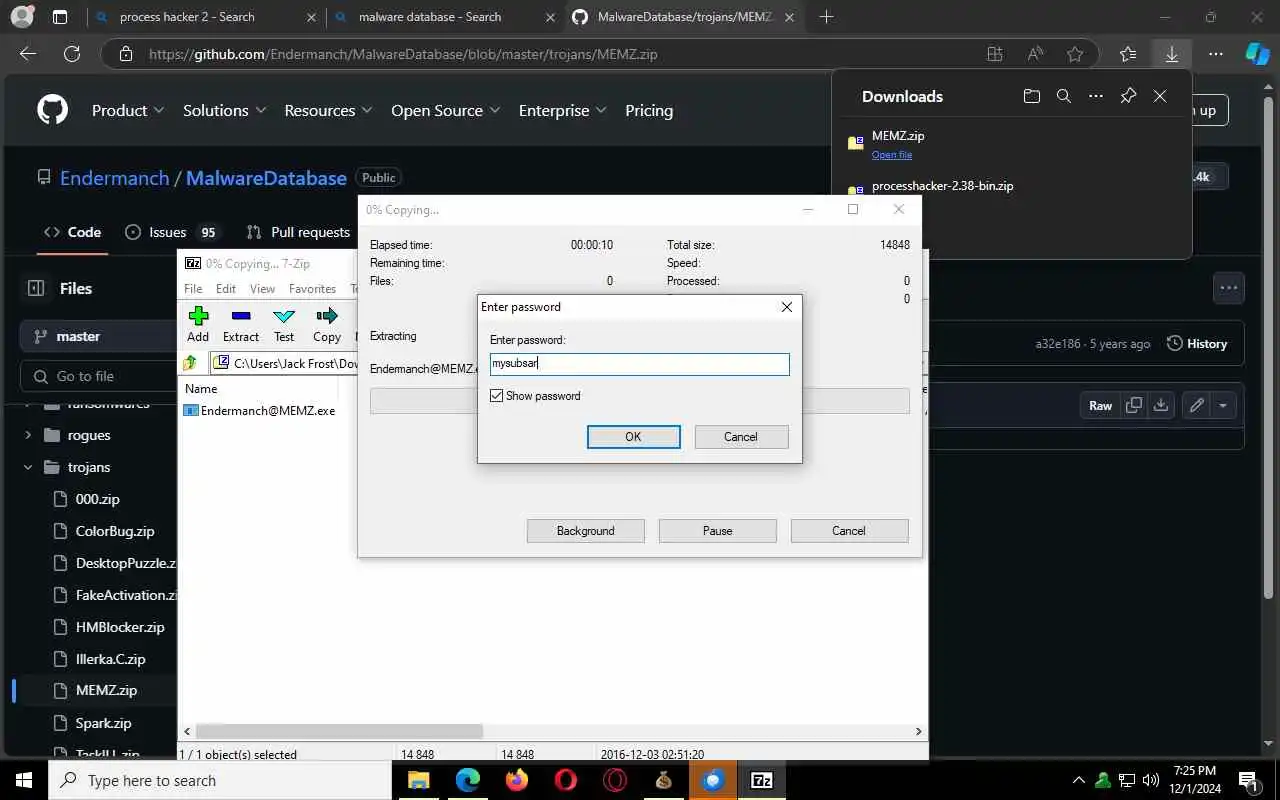Add this page to favorites star
Screen dimensions: 1280x800
1075,54
